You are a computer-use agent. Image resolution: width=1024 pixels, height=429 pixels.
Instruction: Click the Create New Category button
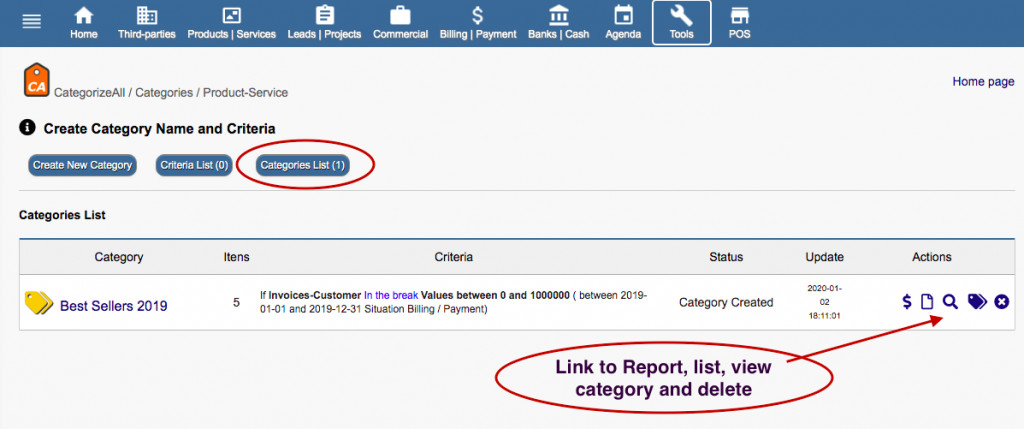(82, 165)
